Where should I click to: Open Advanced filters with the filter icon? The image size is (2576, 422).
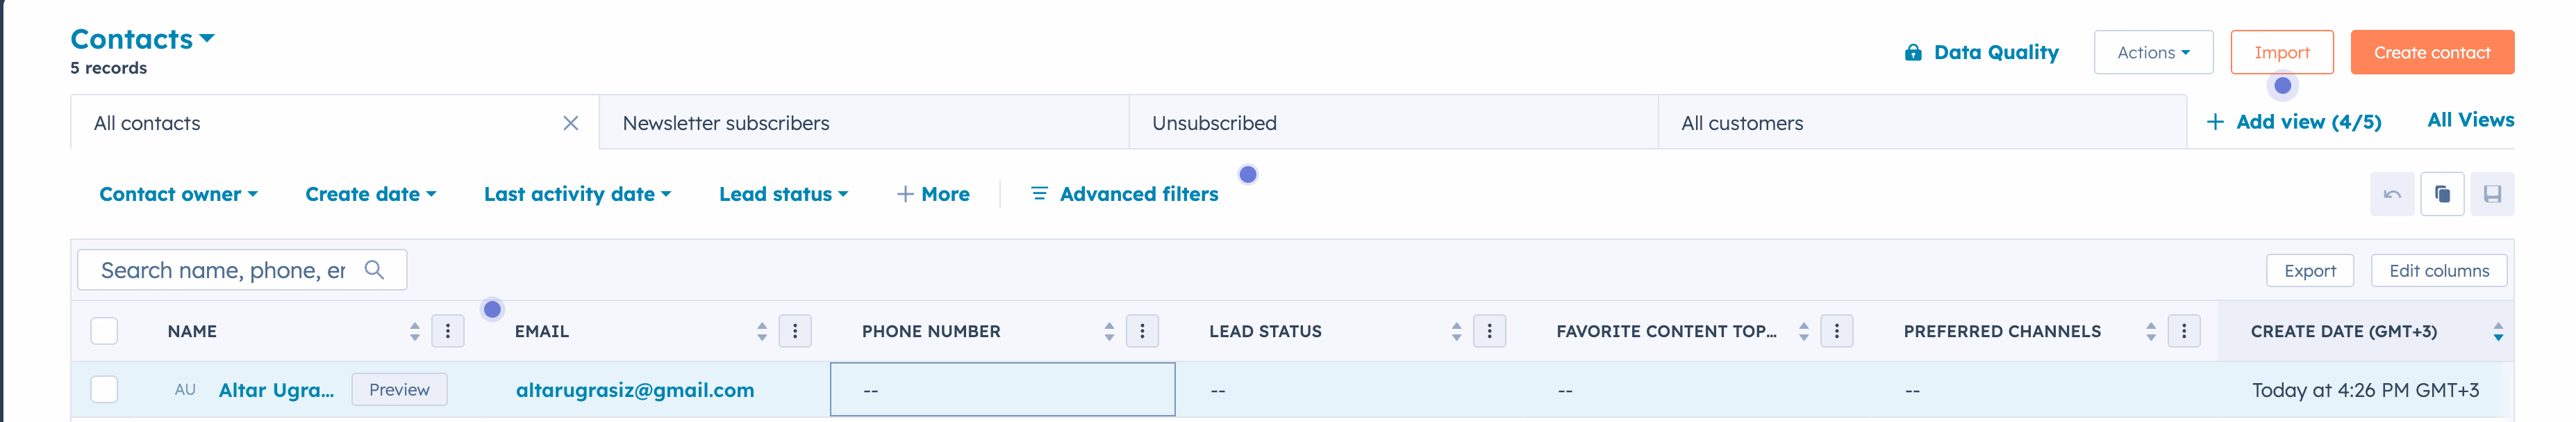coord(1038,194)
